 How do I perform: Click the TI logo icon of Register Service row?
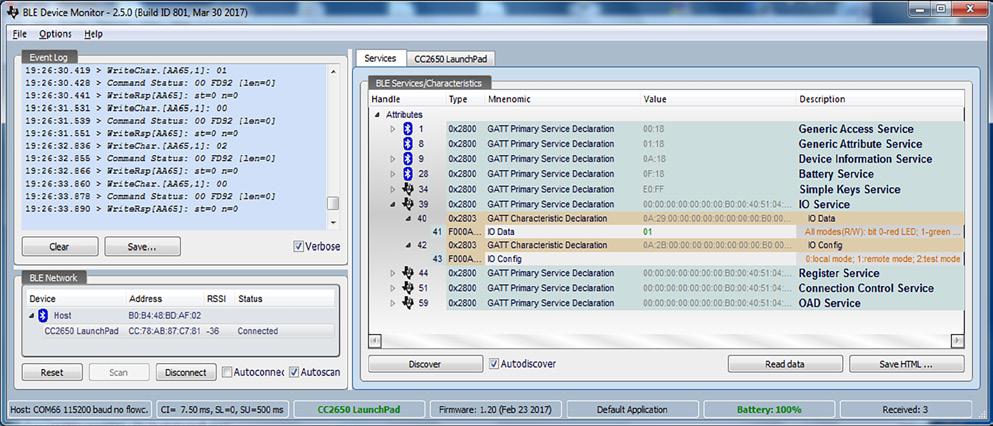pos(408,273)
